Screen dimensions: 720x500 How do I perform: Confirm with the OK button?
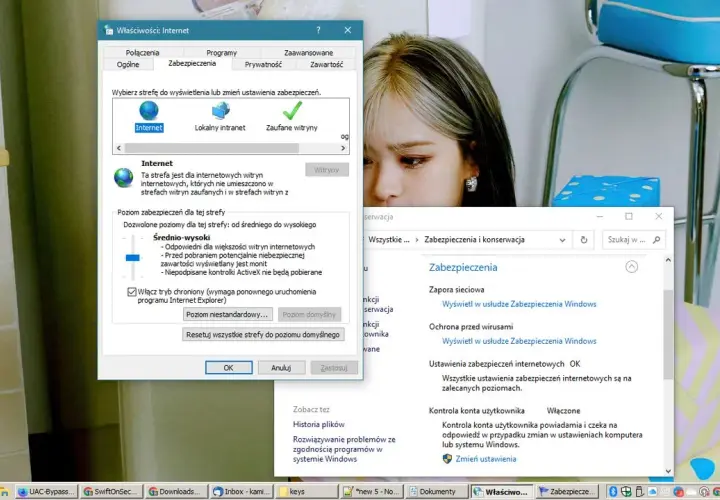point(229,368)
